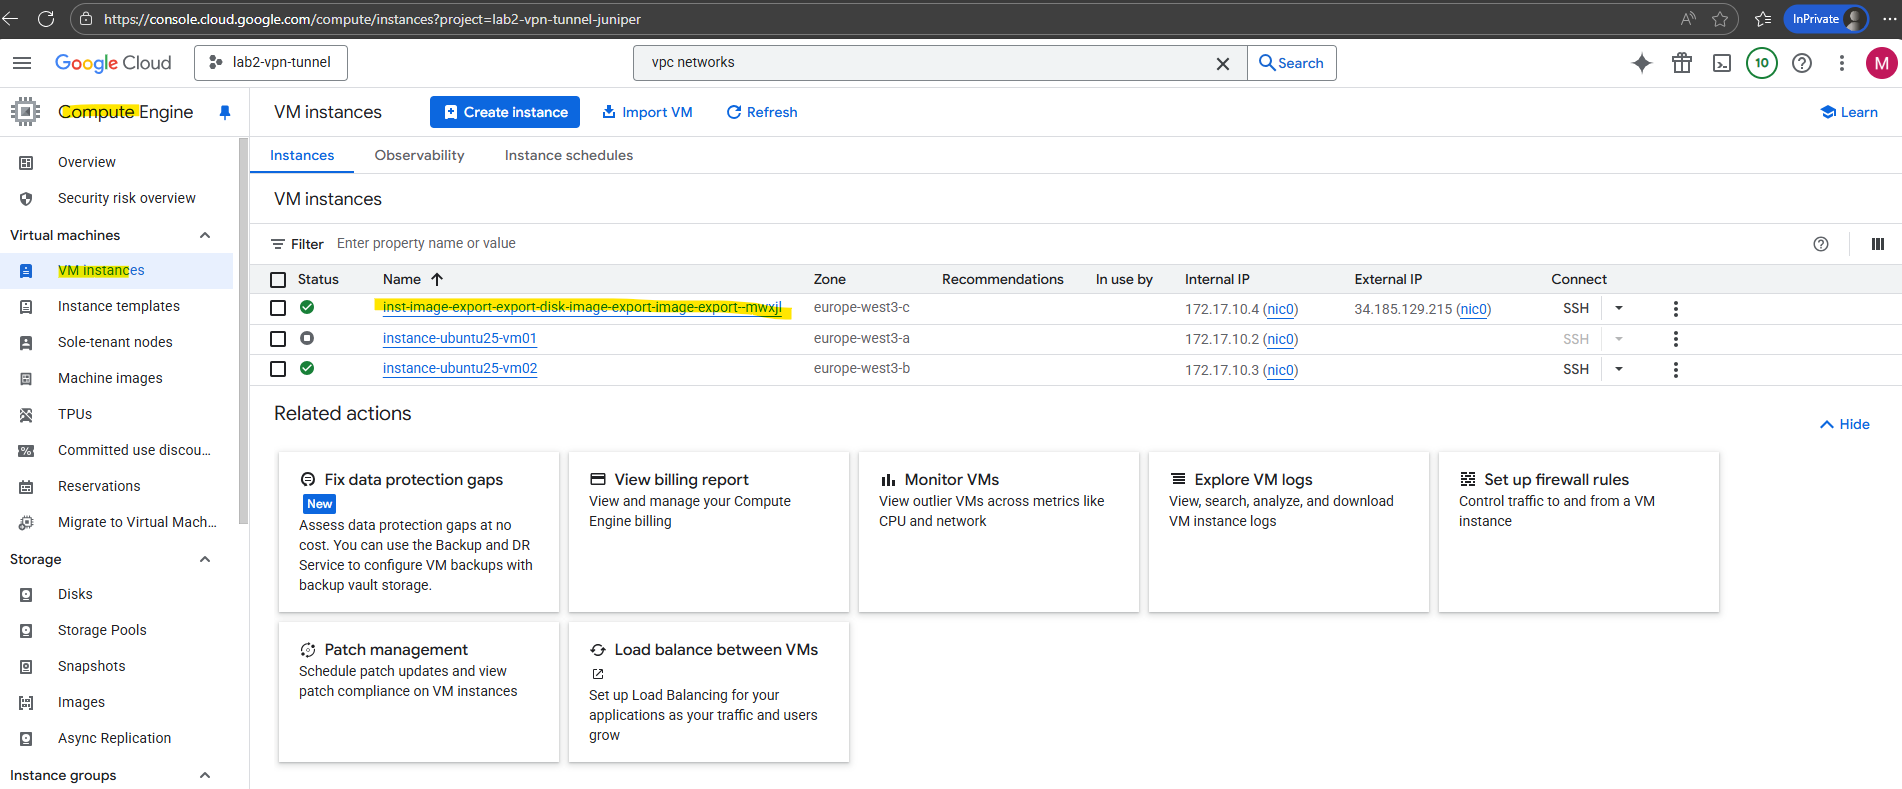Click the Snapshots sidebar icon
The height and width of the screenshot is (789, 1902).
click(26, 666)
